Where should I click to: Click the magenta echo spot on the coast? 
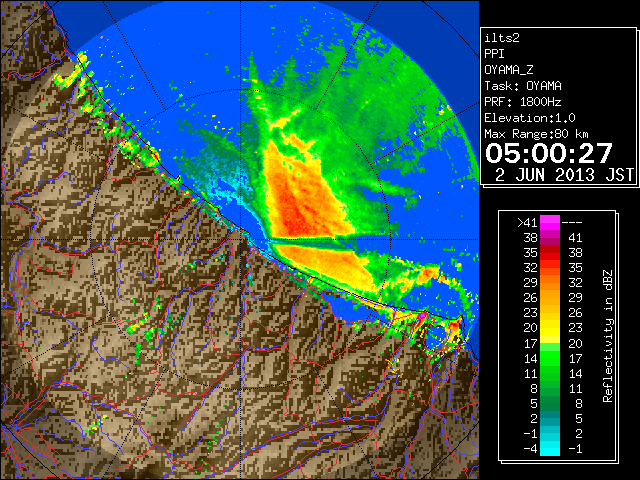pyautogui.click(x=422, y=315)
